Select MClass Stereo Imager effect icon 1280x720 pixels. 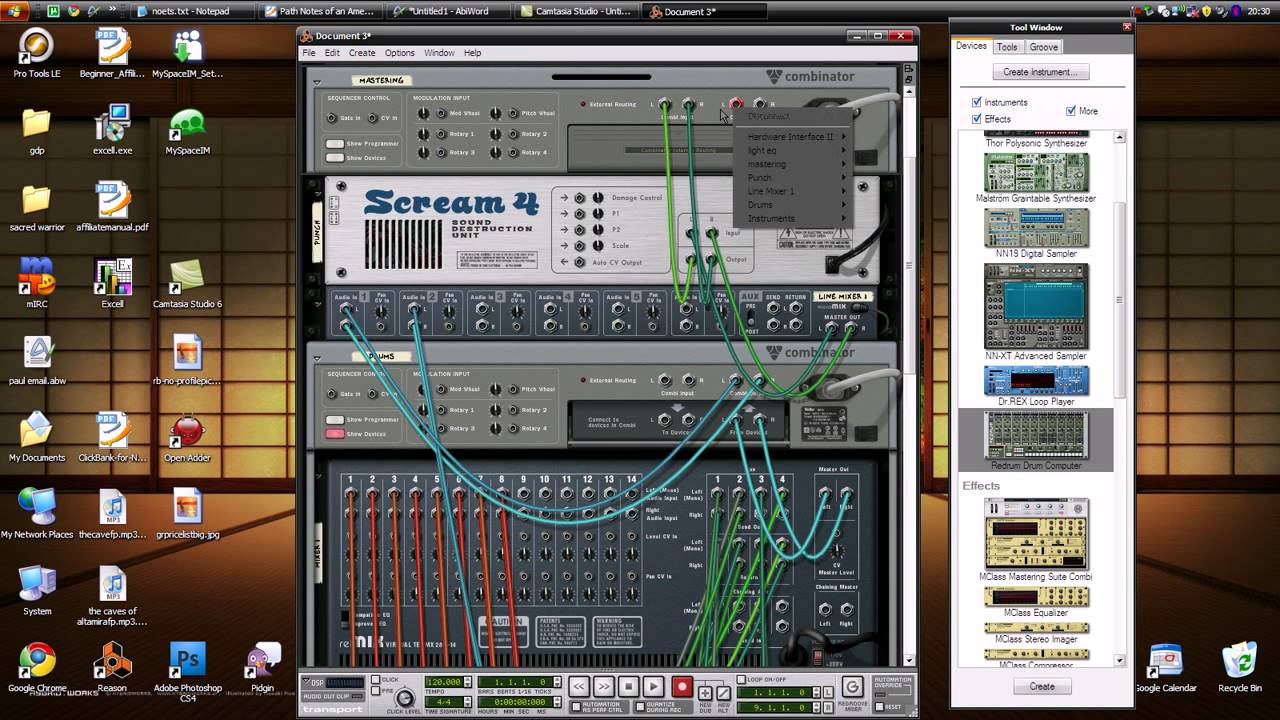(1036, 628)
